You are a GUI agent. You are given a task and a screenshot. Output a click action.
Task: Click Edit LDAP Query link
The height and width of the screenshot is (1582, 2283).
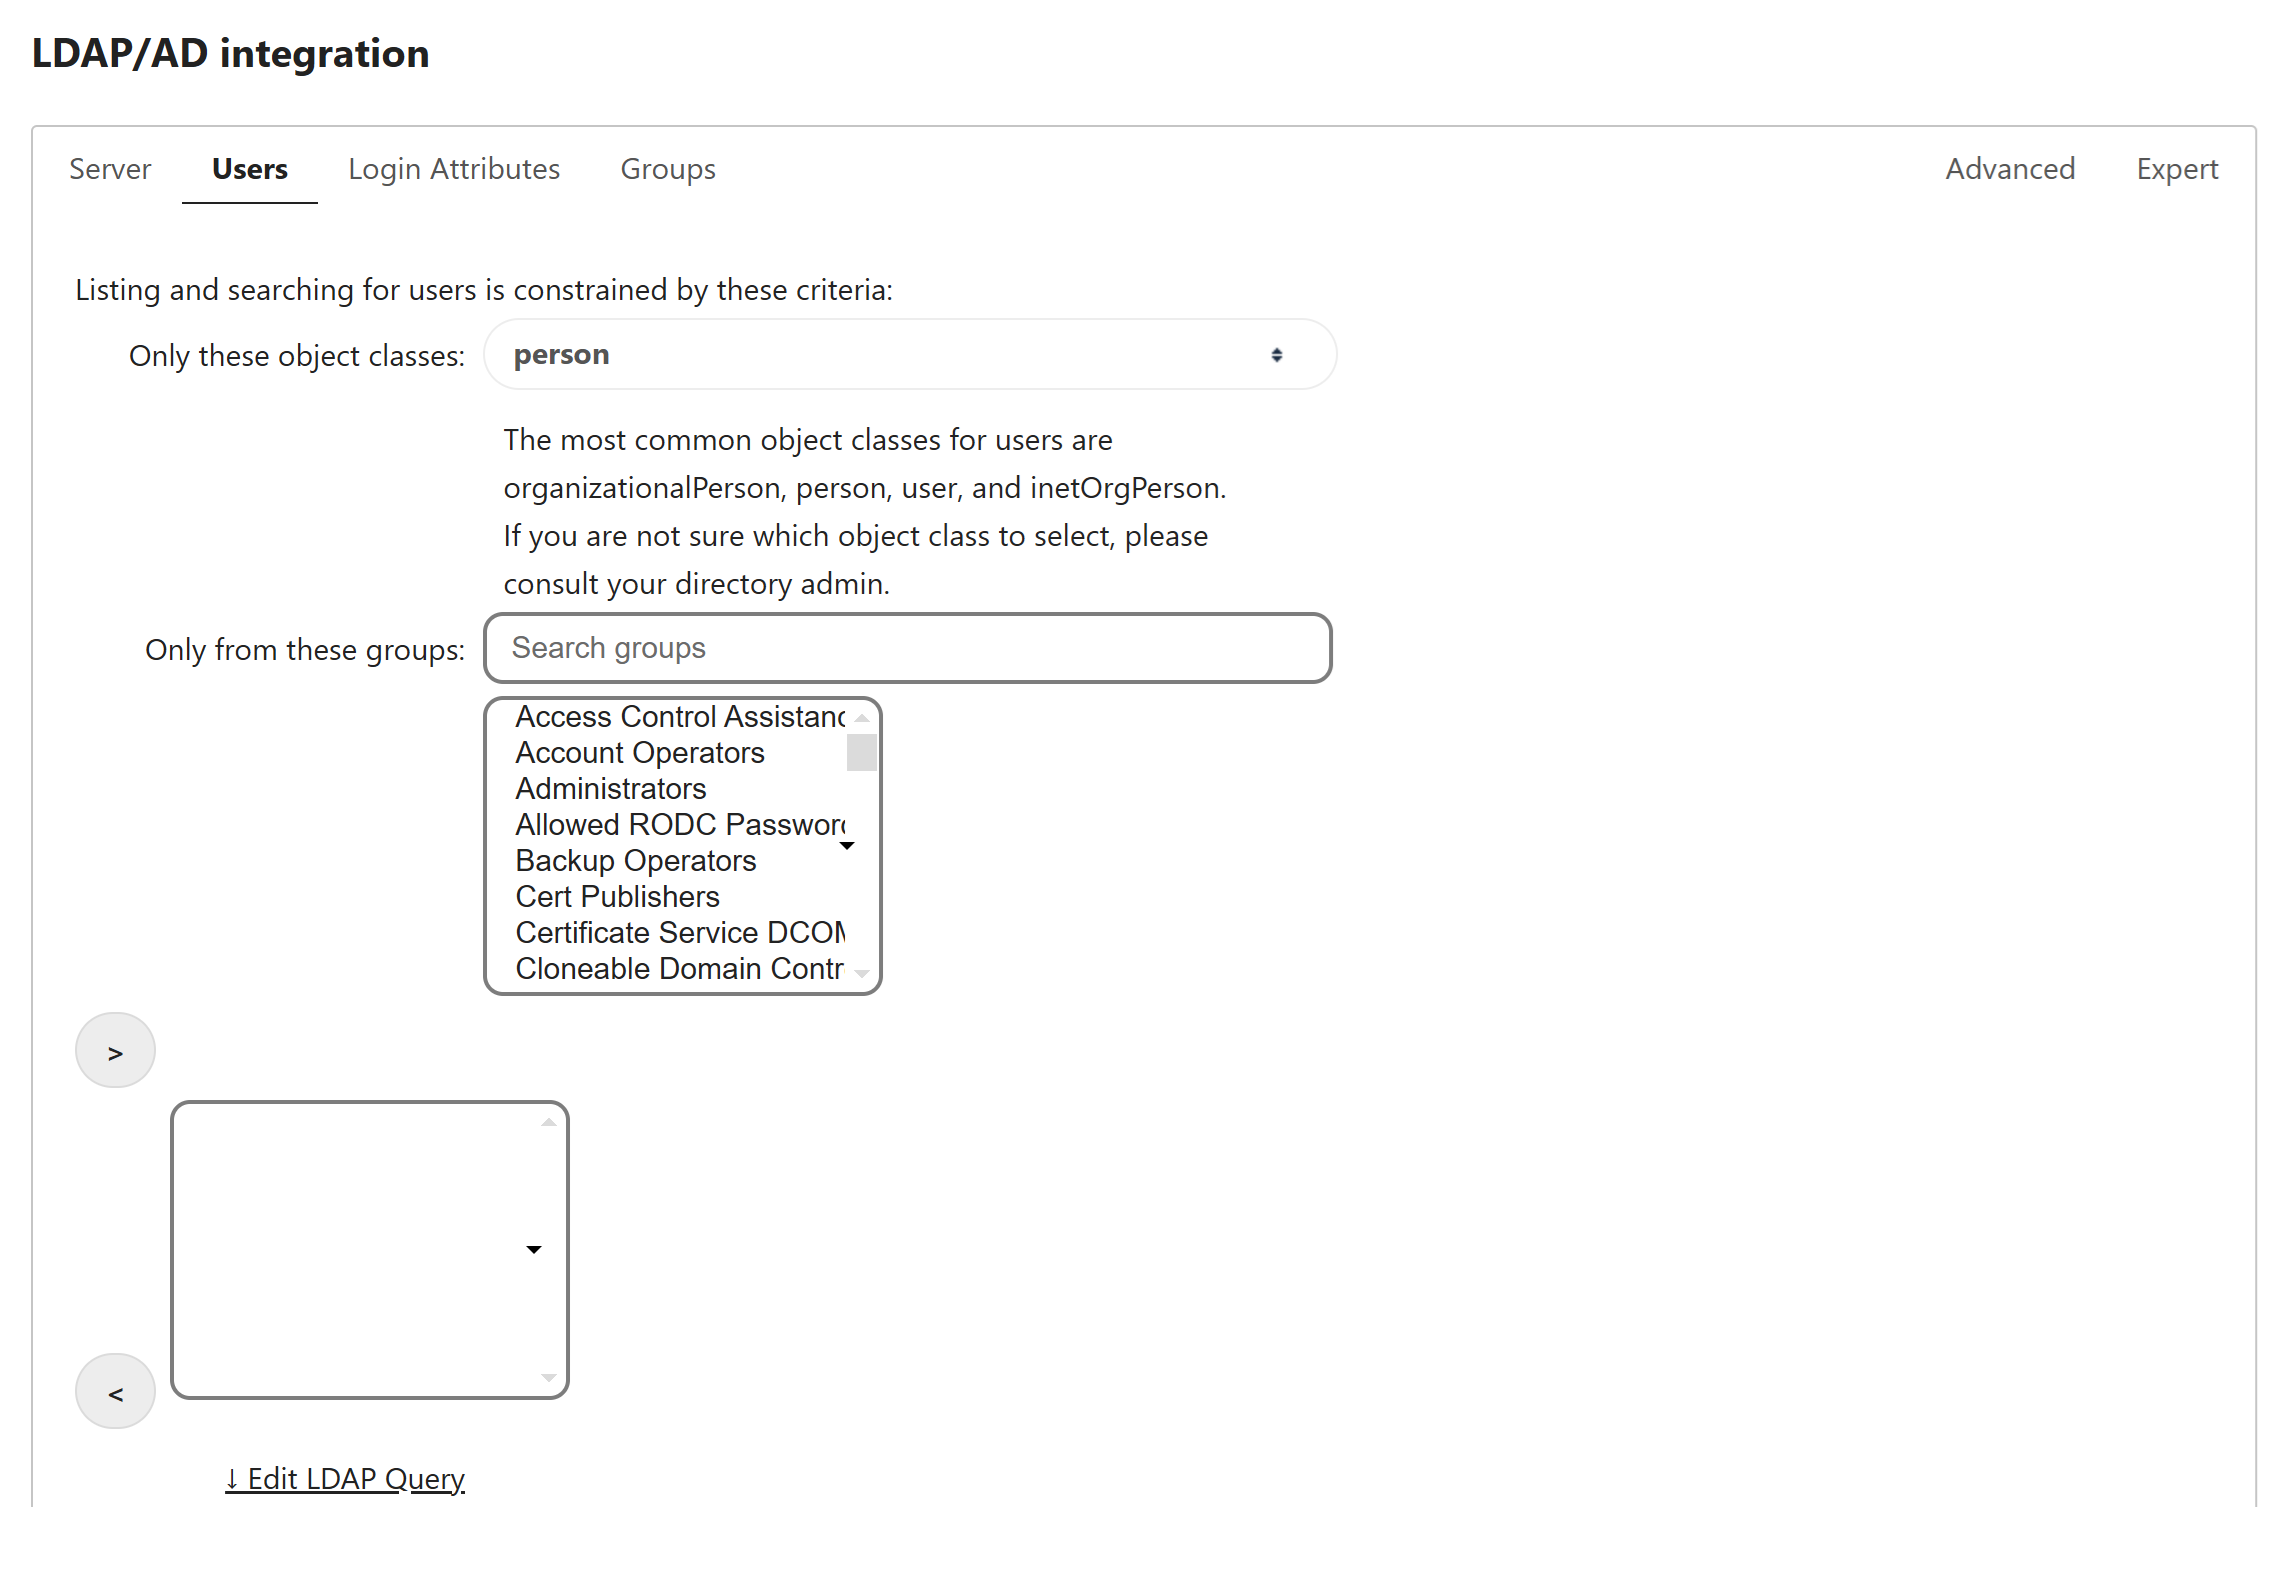coord(345,1478)
